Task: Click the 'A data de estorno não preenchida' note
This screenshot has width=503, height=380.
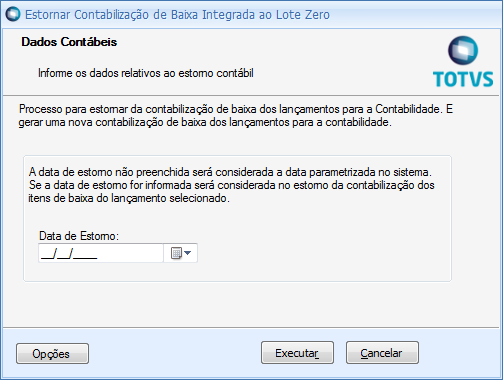Action: tap(230, 172)
